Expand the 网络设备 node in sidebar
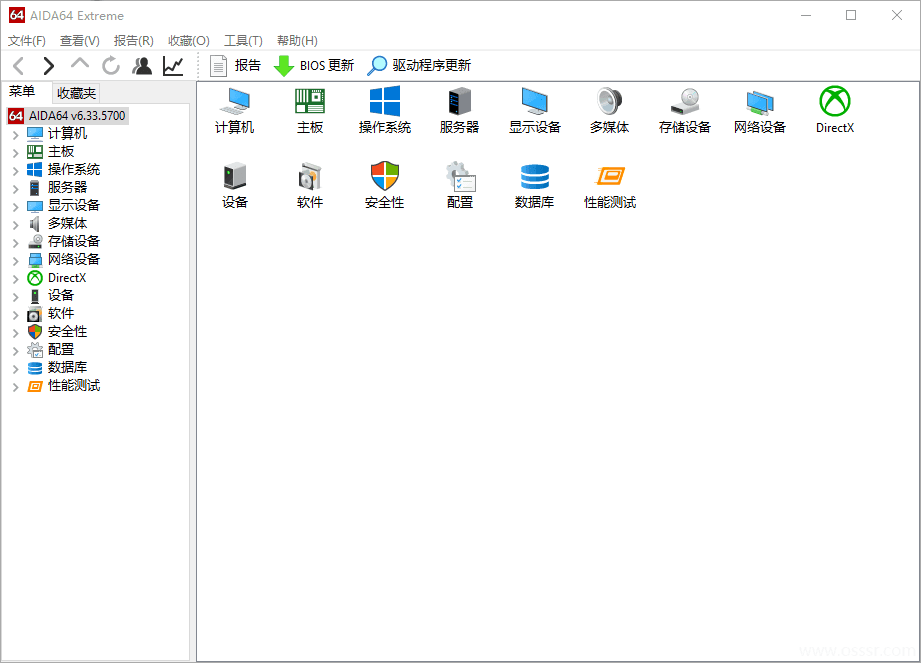This screenshot has width=921, height=663. [14, 258]
